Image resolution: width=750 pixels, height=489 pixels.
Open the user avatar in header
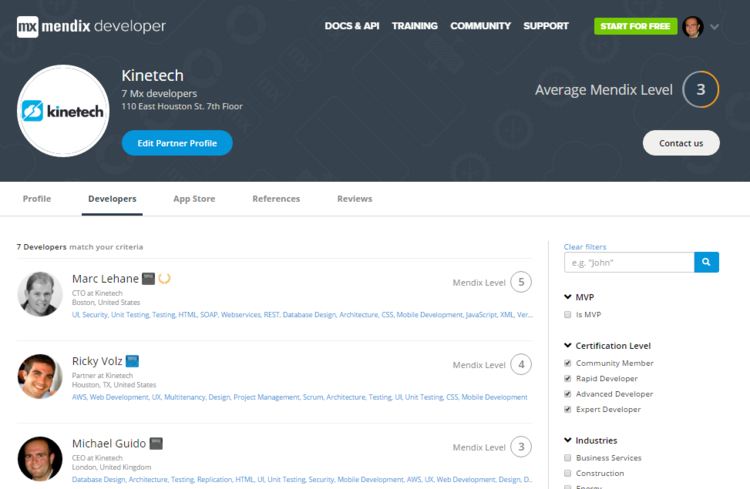coord(693,27)
